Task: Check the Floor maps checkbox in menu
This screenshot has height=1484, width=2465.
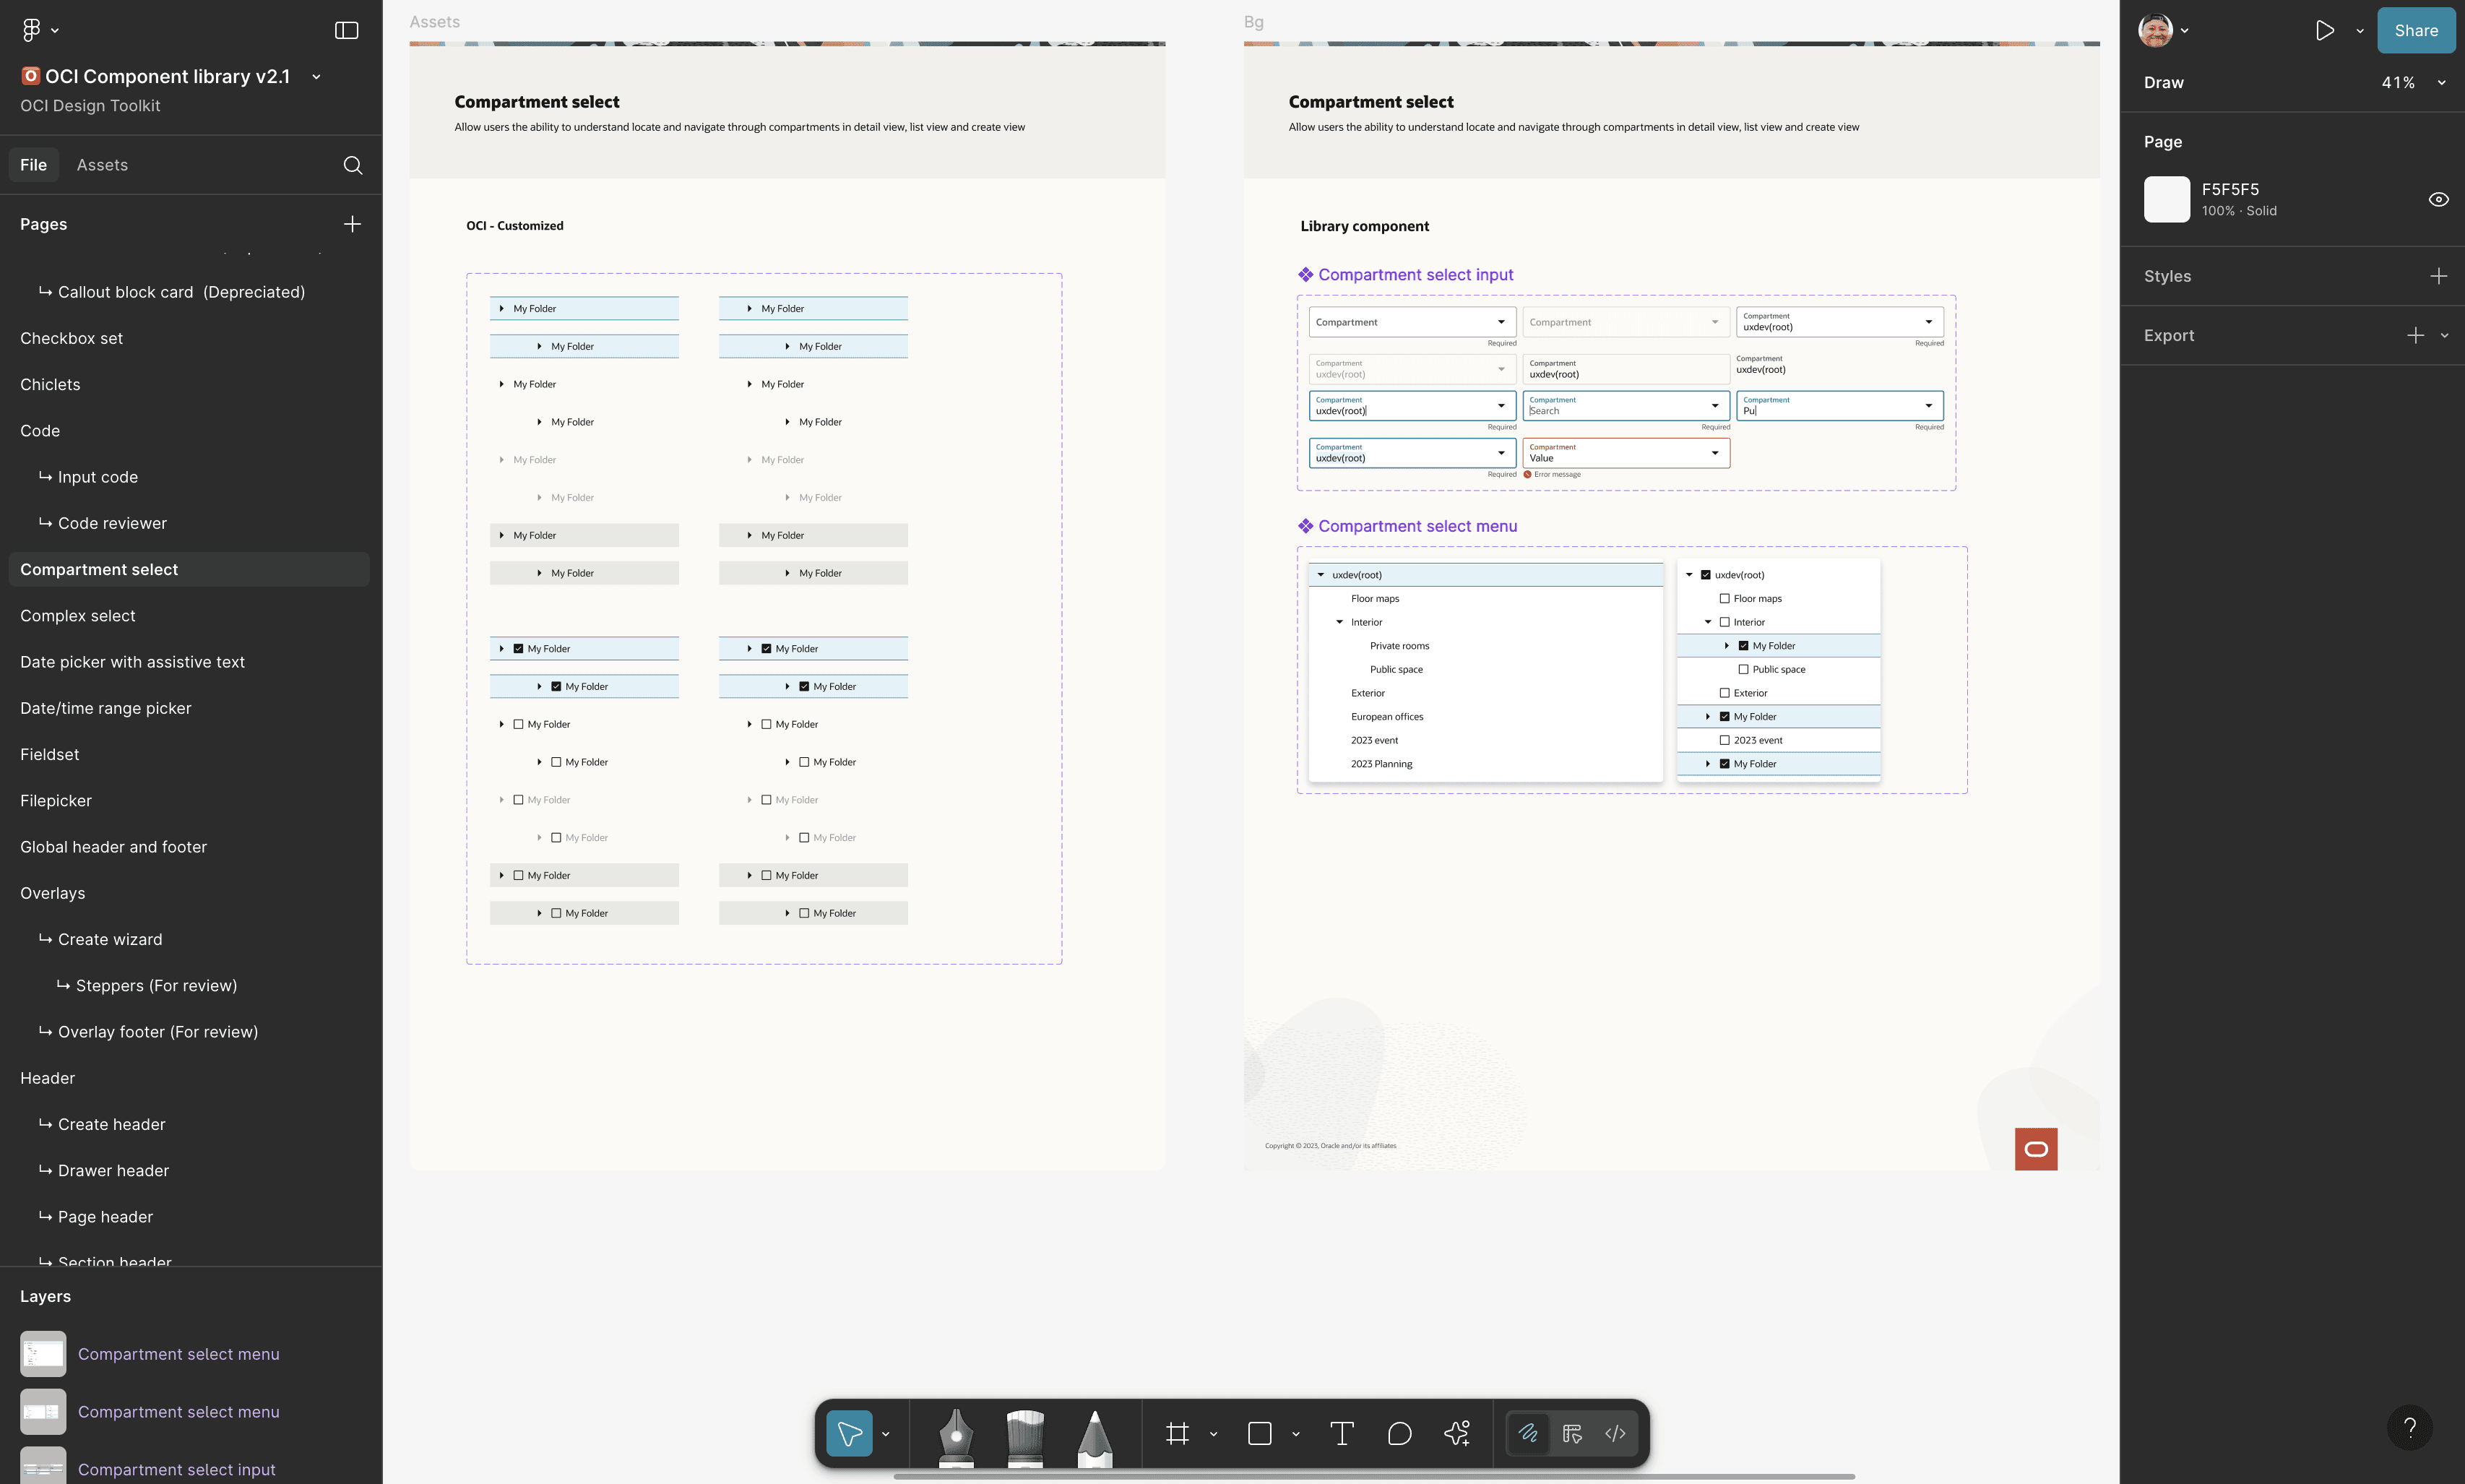Action: click(x=1724, y=599)
